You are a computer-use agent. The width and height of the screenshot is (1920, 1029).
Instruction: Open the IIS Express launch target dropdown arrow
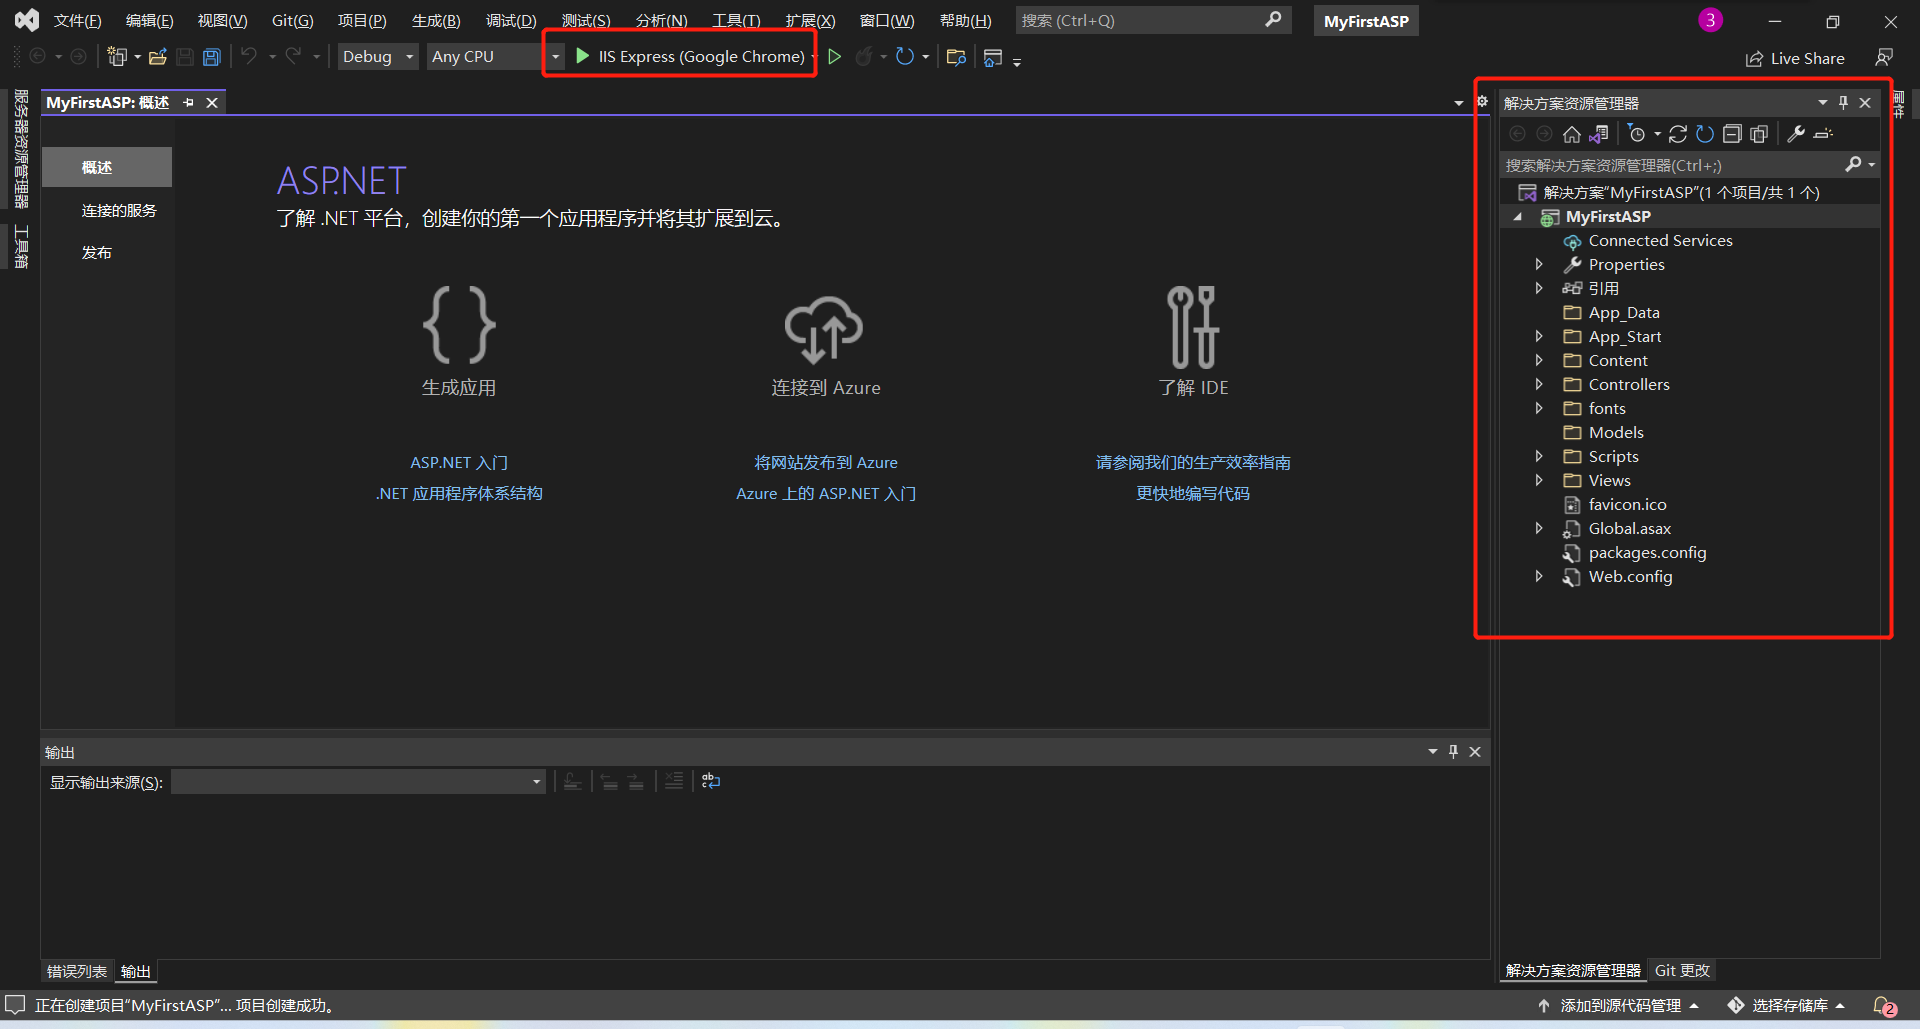[813, 57]
